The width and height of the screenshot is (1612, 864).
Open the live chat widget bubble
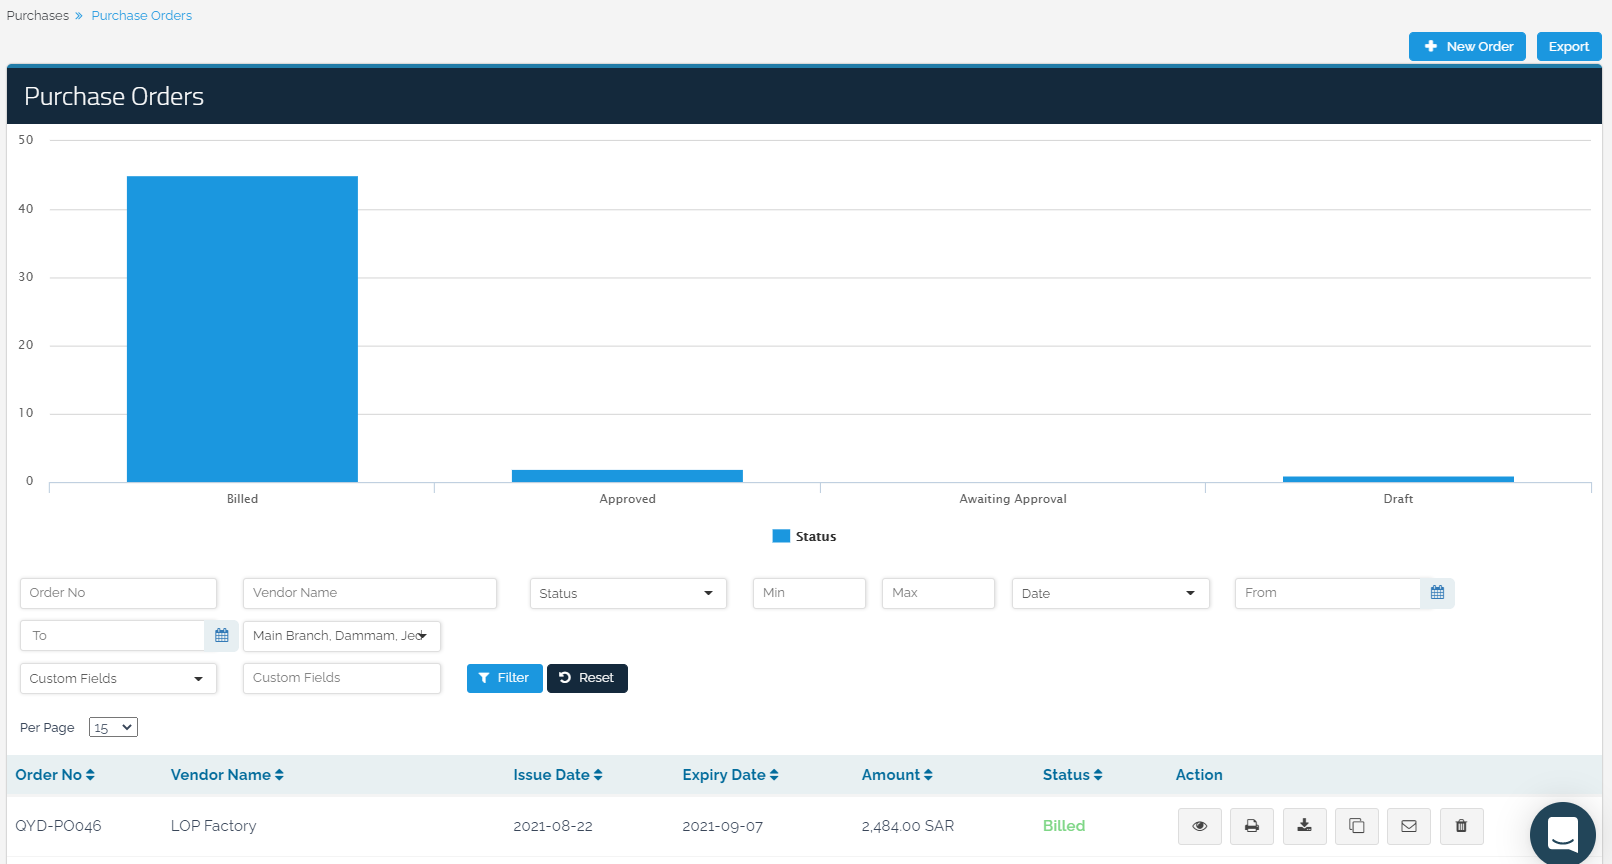(1562, 833)
